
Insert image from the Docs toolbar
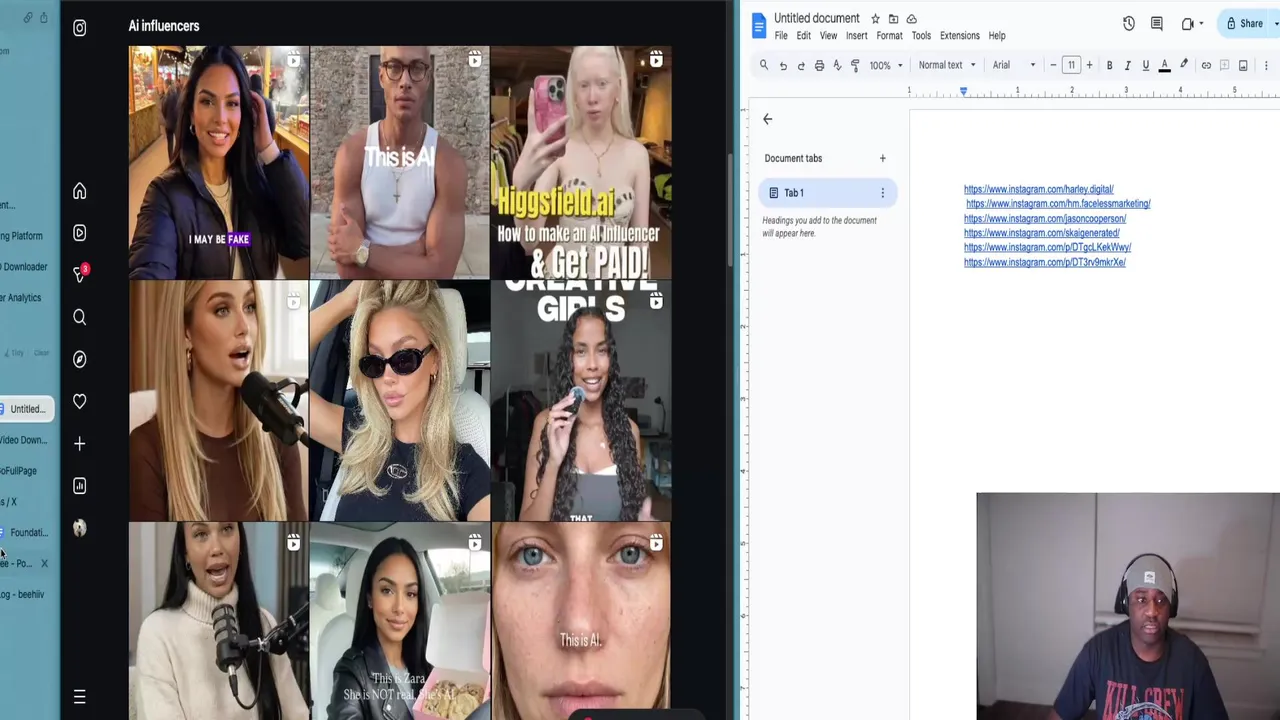1243,65
